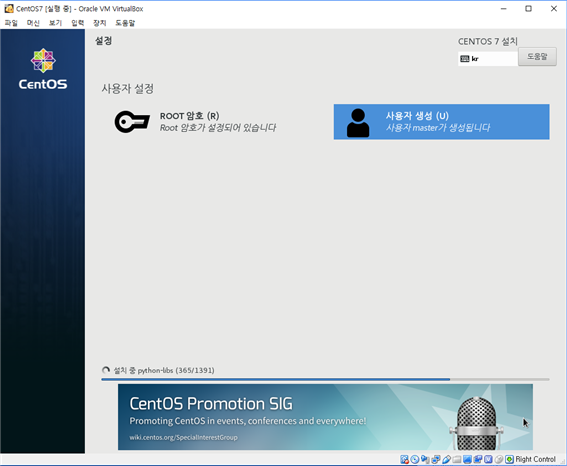This screenshot has height=466, width=567.
Task: Open 사용자 생성 (U) settings
Action: 442,122
